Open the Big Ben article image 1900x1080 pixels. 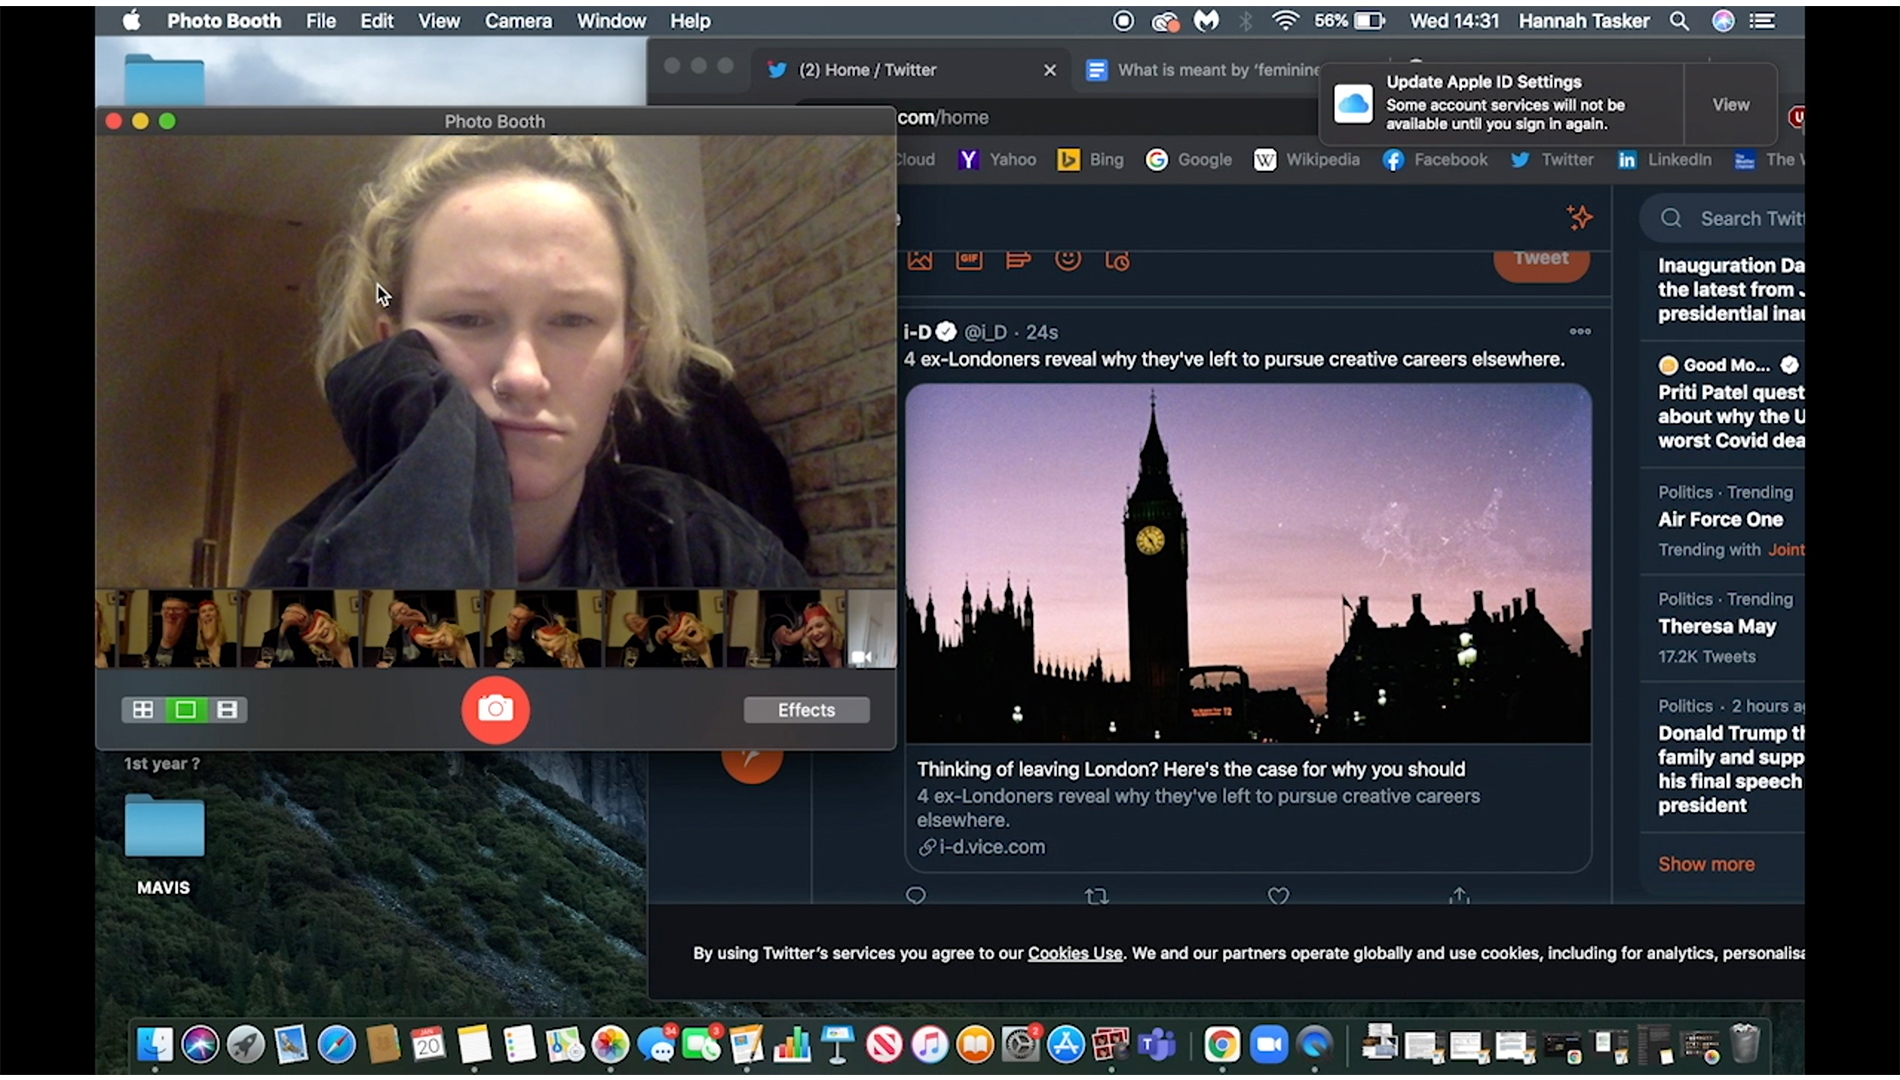(1248, 564)
